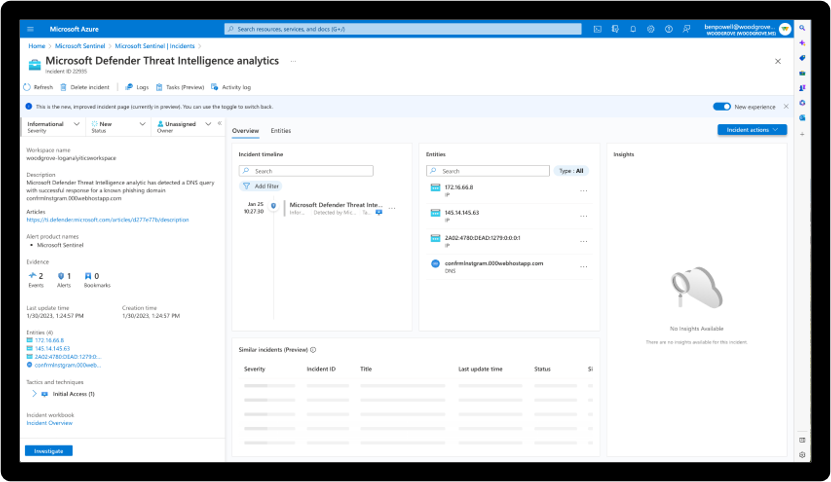Viewport: 831px width, 482px height.
Task: Collapse the incident details pane with double chevron
Action: click(x=219, y=124)
